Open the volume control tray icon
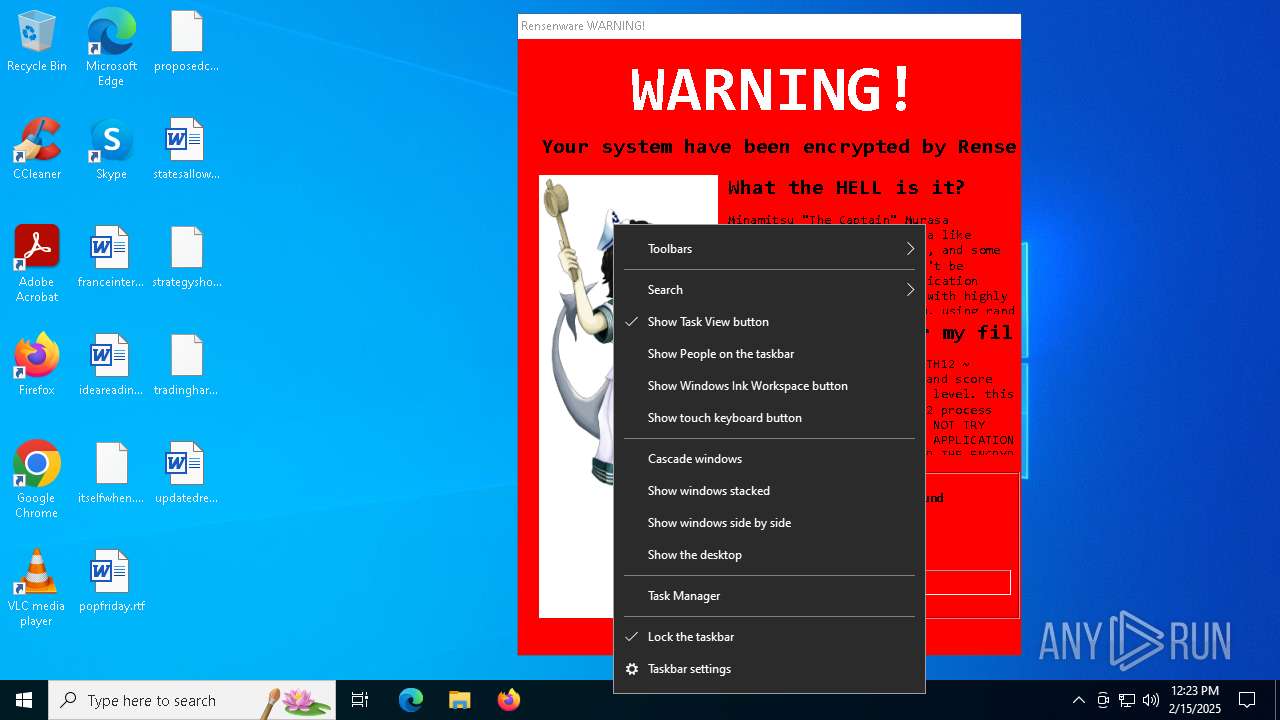The height and width of the screenshot is (720, 1280). pos(1151,700)
